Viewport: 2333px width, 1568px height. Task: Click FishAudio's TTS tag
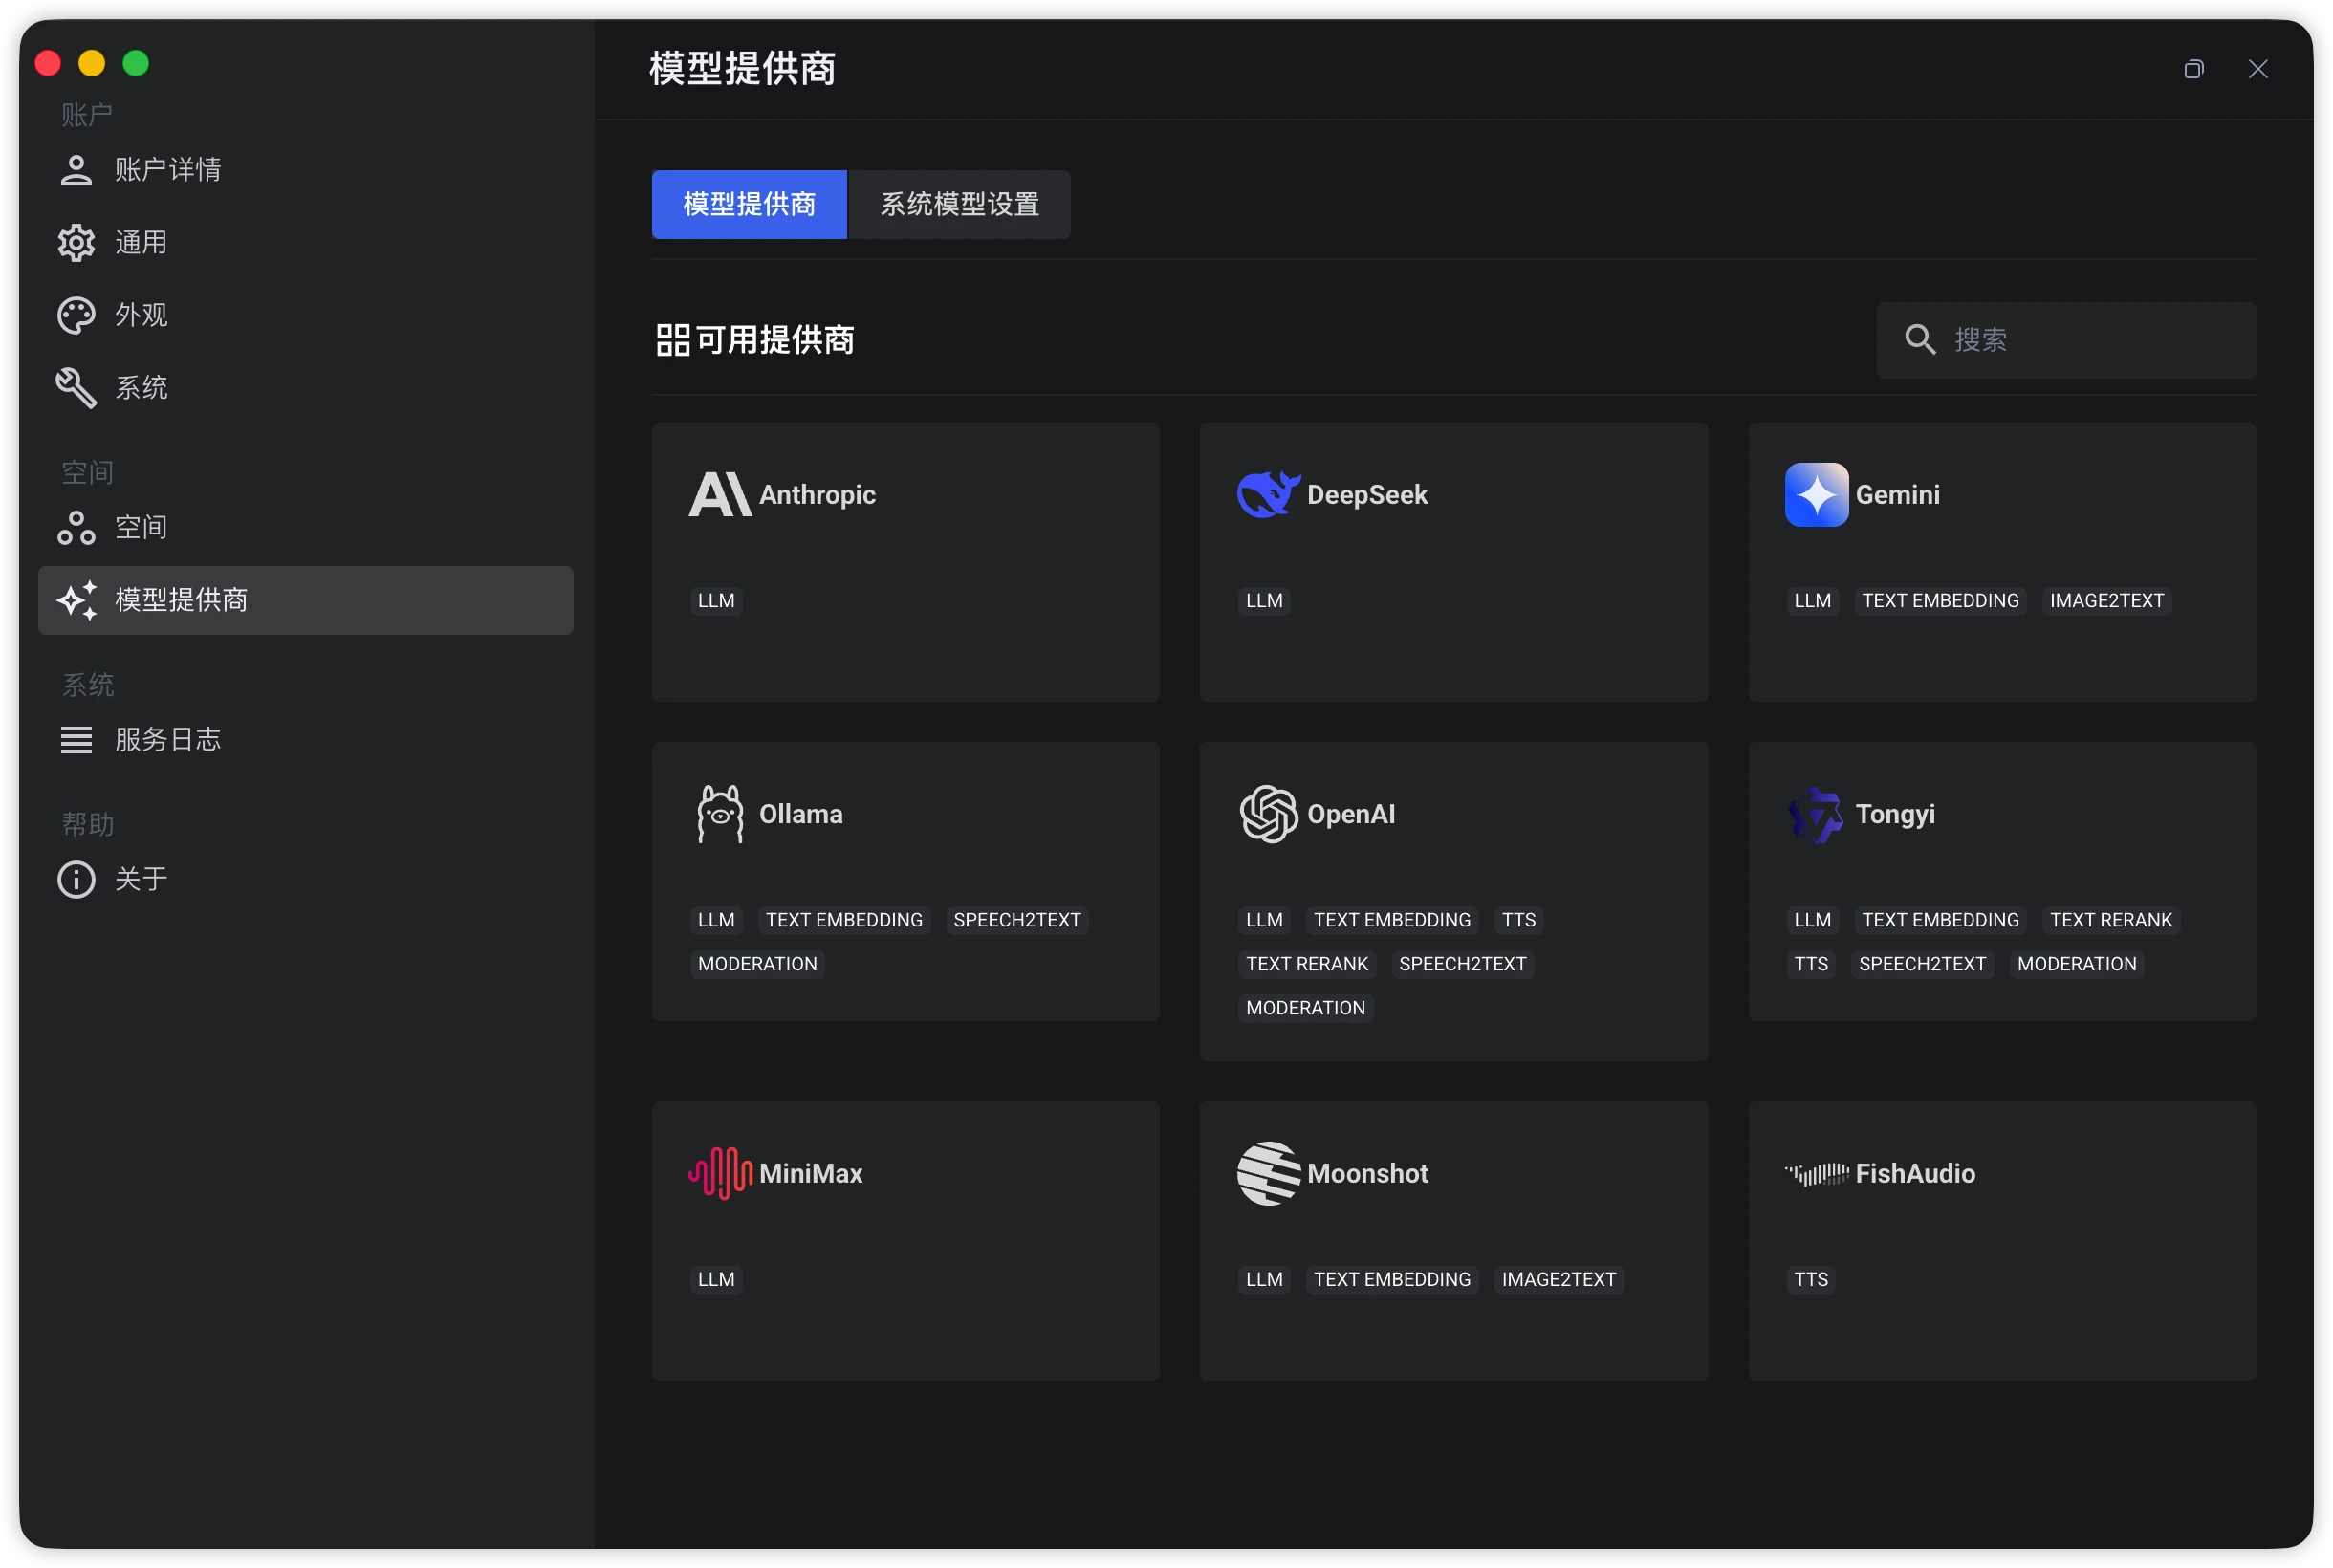[x=1811, y=1279]
